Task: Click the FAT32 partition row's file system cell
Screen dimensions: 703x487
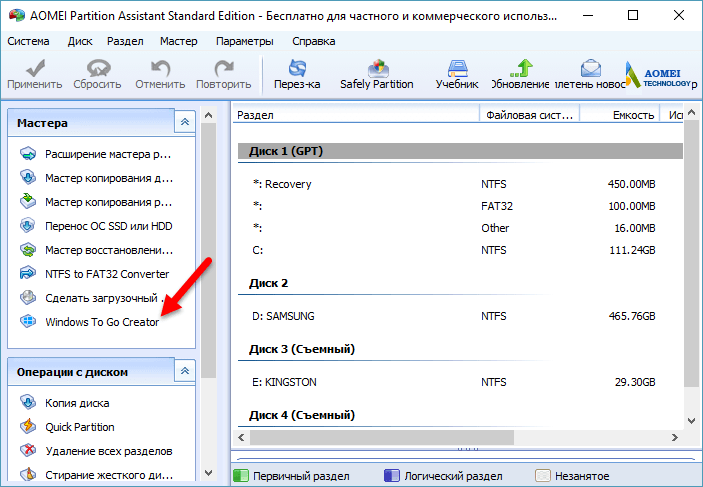Action: (x=497, y=206)
